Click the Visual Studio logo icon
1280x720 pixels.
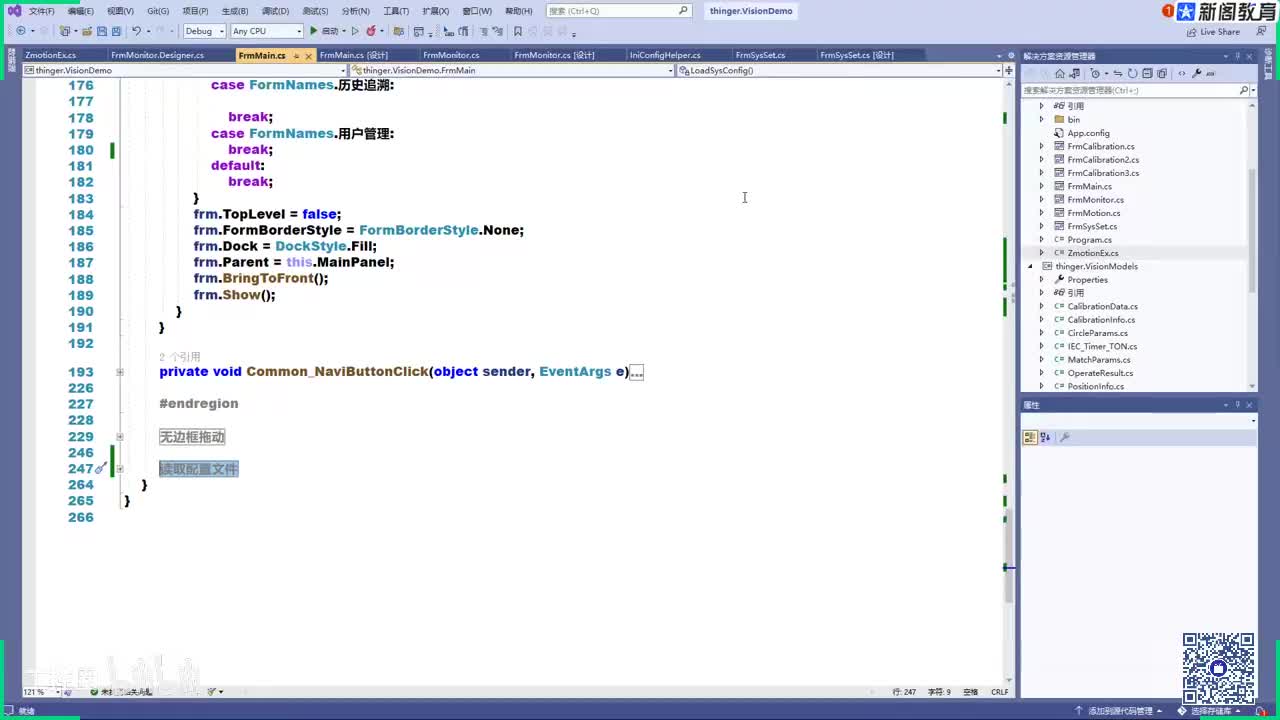click(14, 11)
